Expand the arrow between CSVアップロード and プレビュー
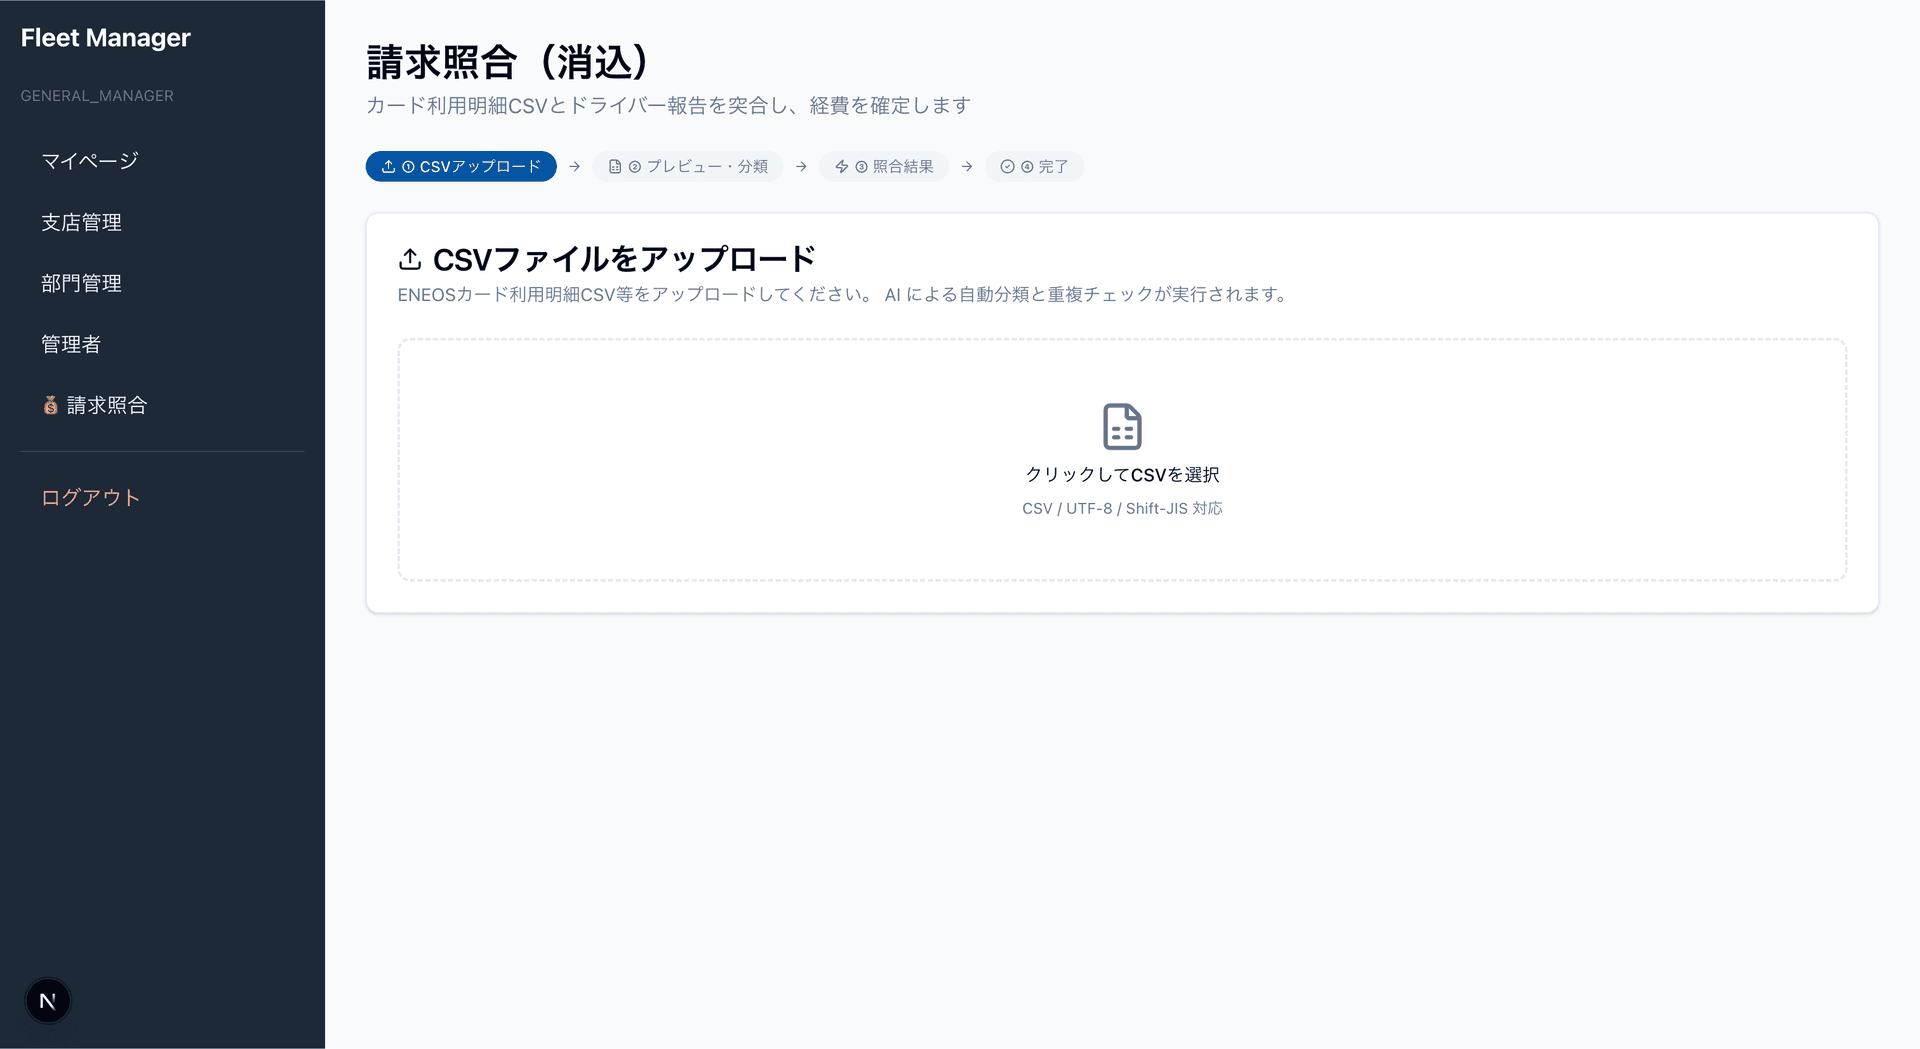The width and height of the screenshot is (1920, 1049). (574, 166)
